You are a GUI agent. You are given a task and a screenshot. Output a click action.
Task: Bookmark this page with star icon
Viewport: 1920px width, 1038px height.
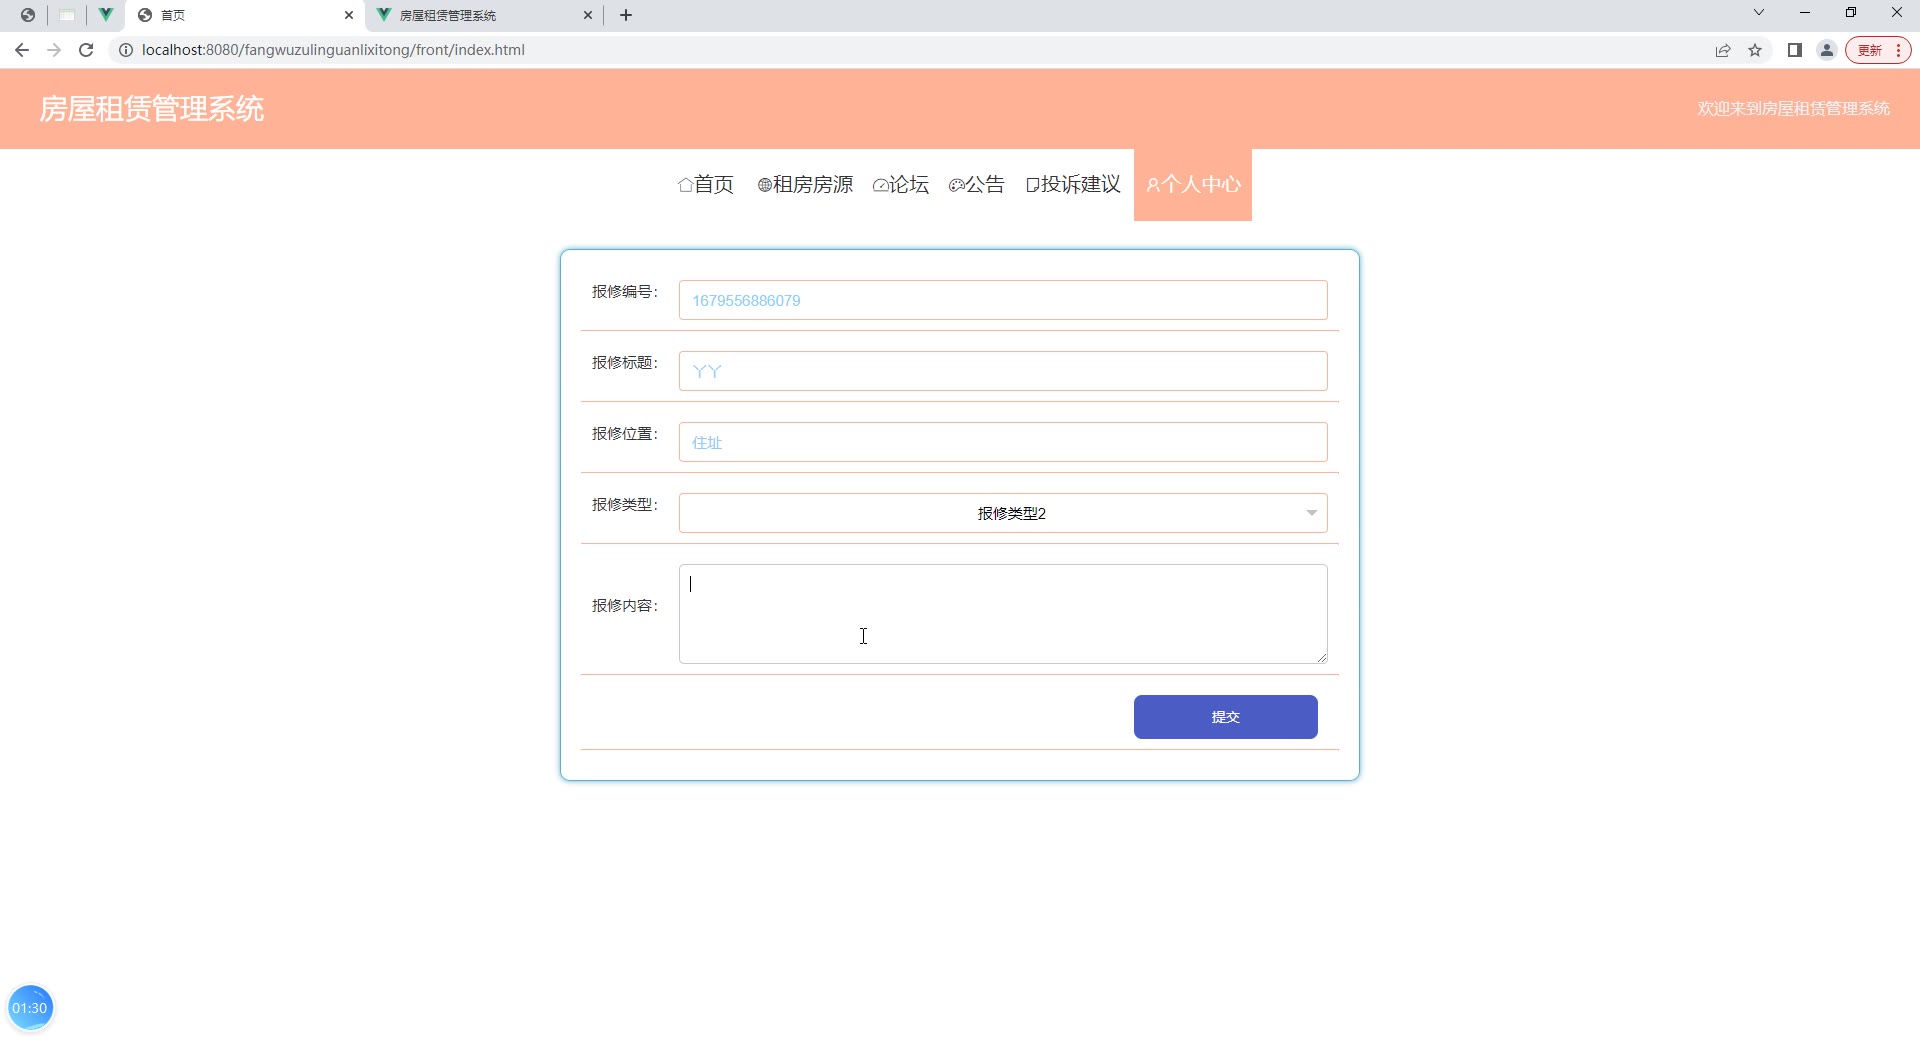(x=1755, y=50)
